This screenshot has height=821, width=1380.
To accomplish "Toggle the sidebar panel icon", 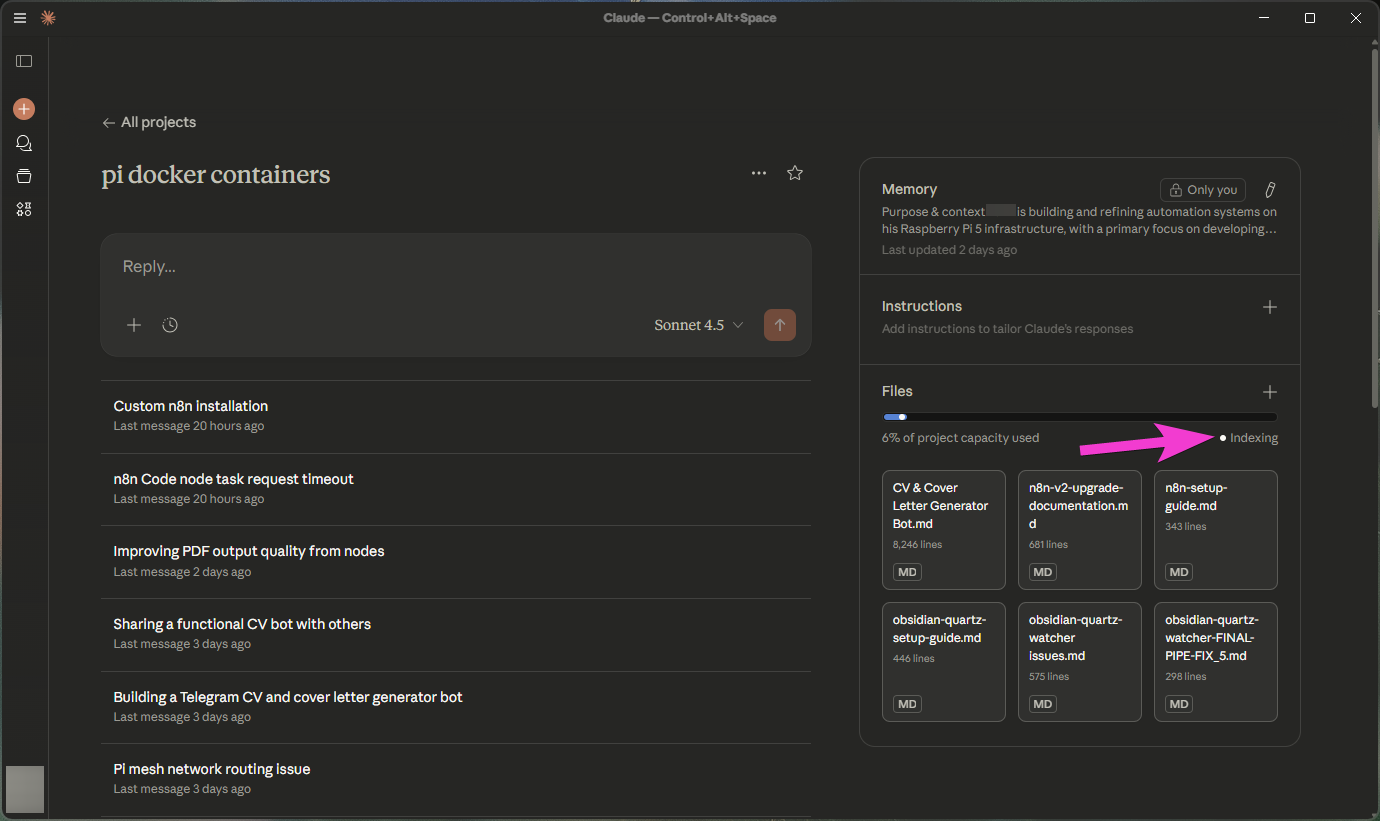I will (x=24, y=61).
